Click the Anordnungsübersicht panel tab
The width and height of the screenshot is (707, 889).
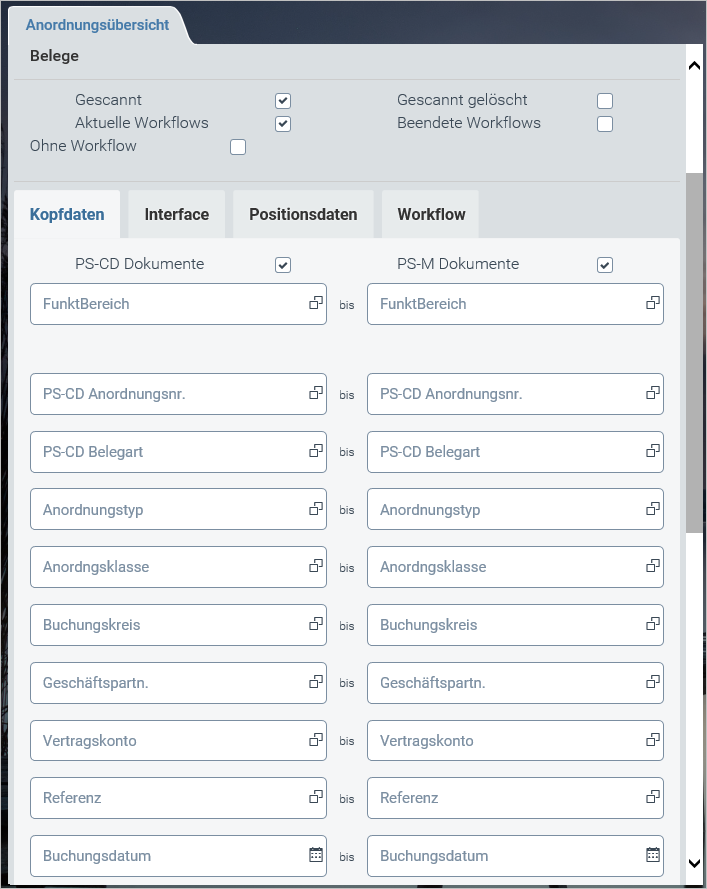point(97,24)
